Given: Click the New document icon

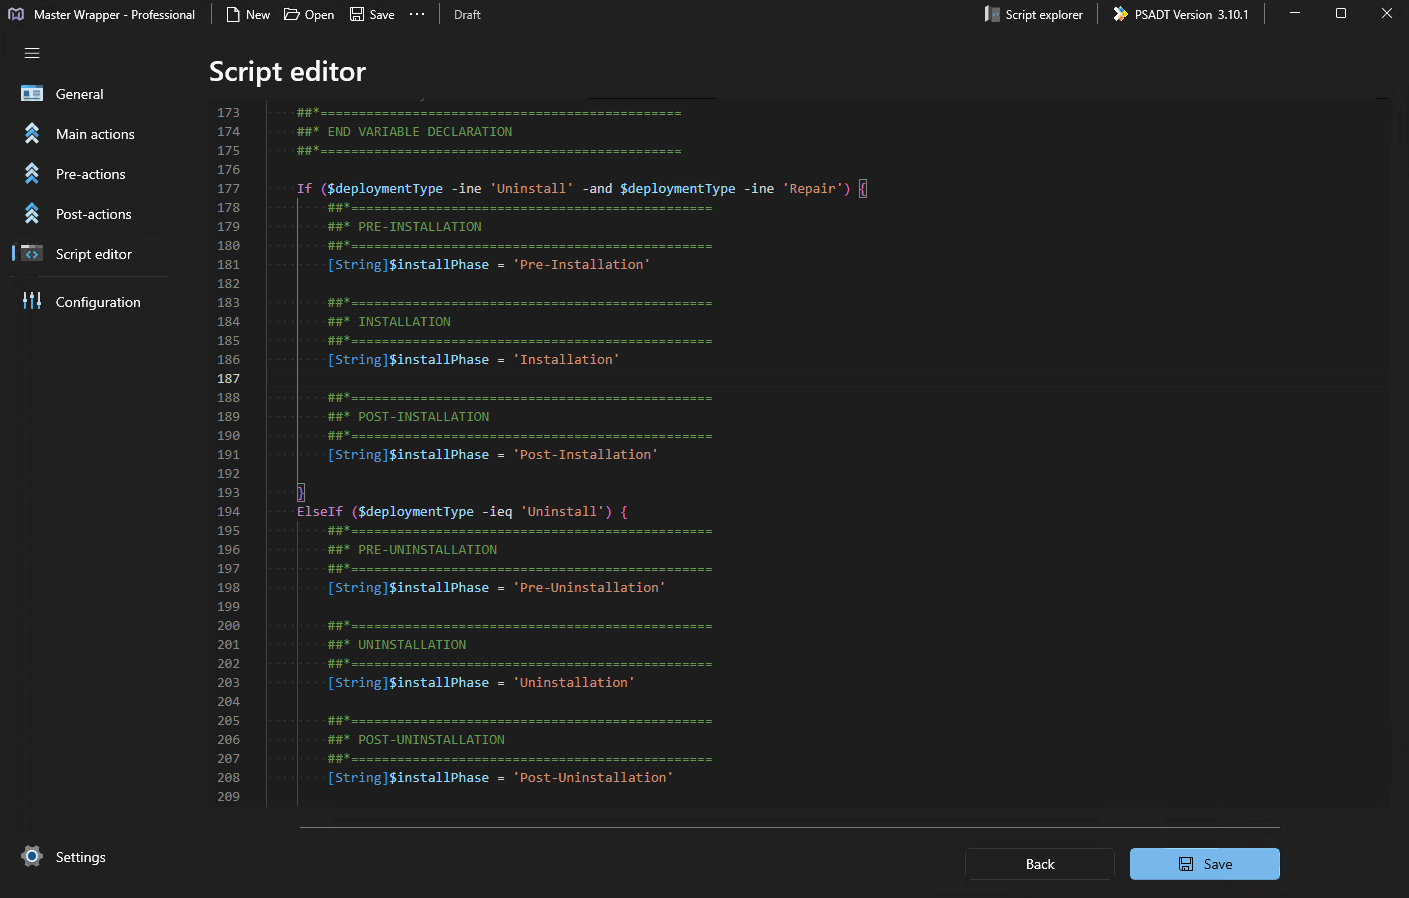Looking at the screenshot, I should coord(233,14).
